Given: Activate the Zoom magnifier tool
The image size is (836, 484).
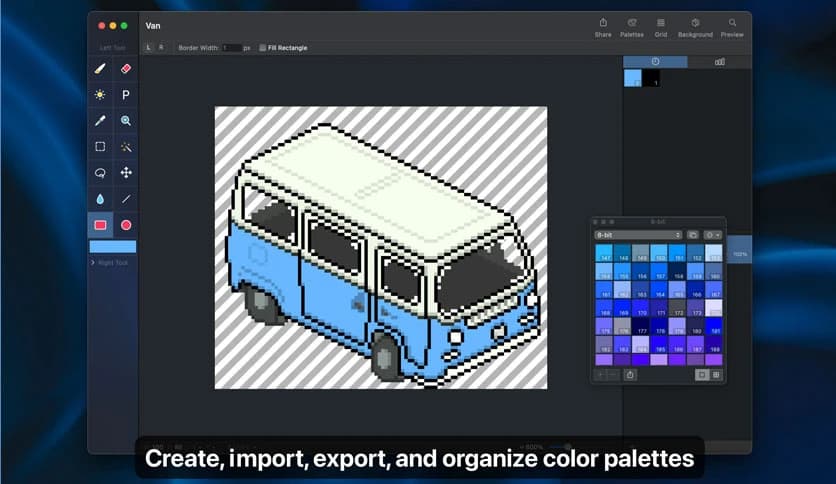Looking at the screenshot, I should (x=126, y=121).
